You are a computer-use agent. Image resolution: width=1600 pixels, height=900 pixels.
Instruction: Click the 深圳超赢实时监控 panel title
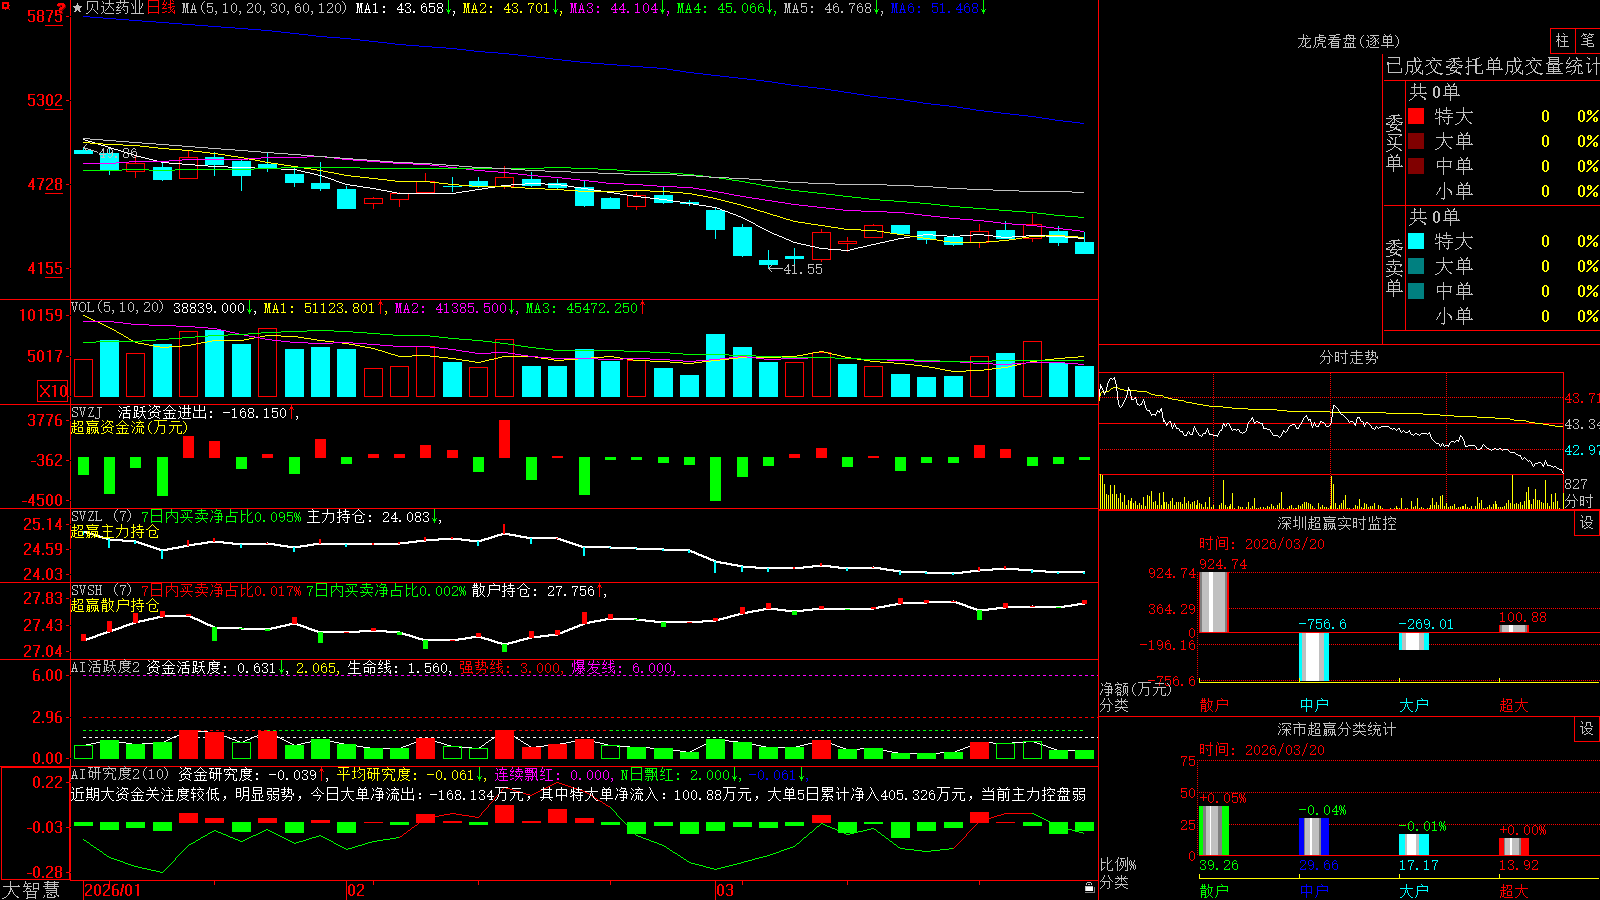tap(1336, 523)
